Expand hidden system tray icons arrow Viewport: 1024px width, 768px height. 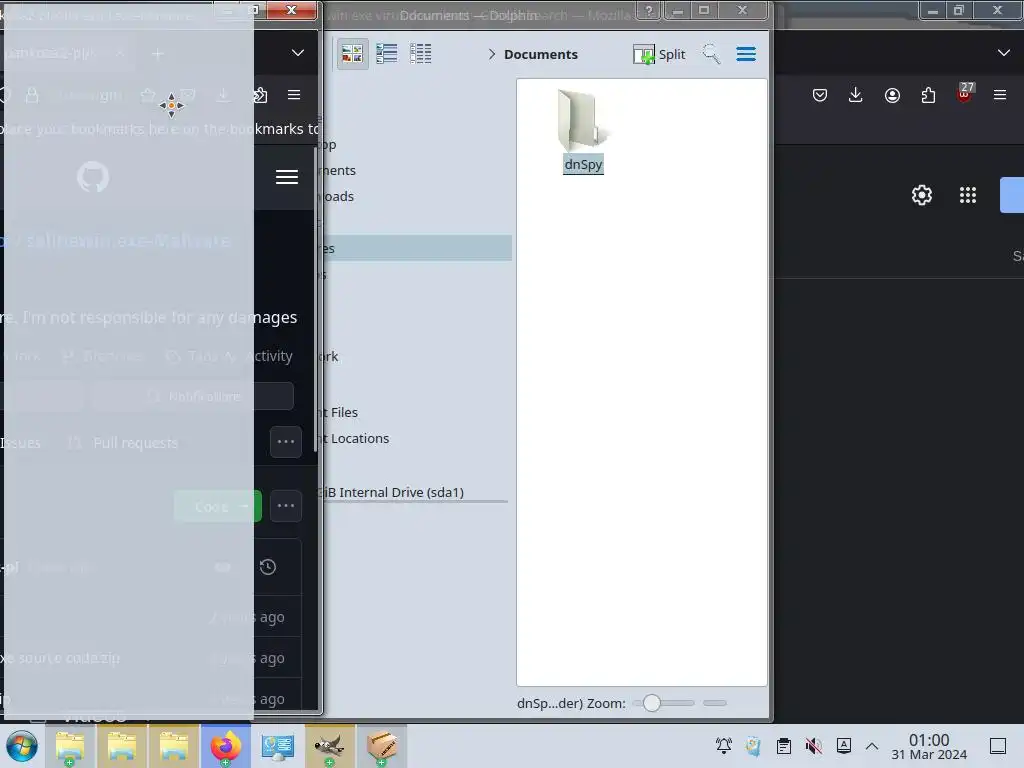click(872, 746)
